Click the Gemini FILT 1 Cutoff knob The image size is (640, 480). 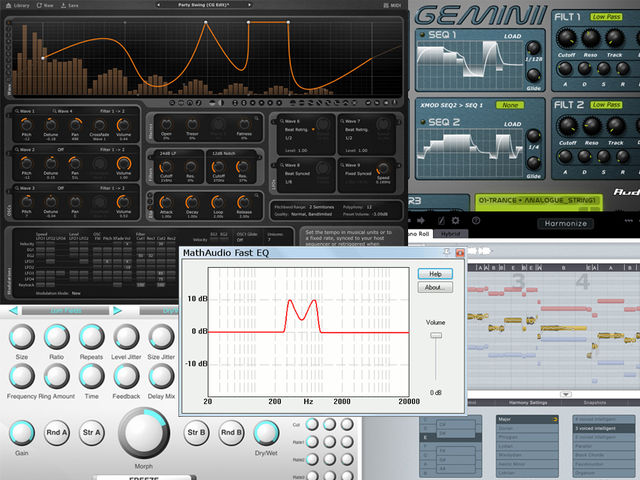567,38
